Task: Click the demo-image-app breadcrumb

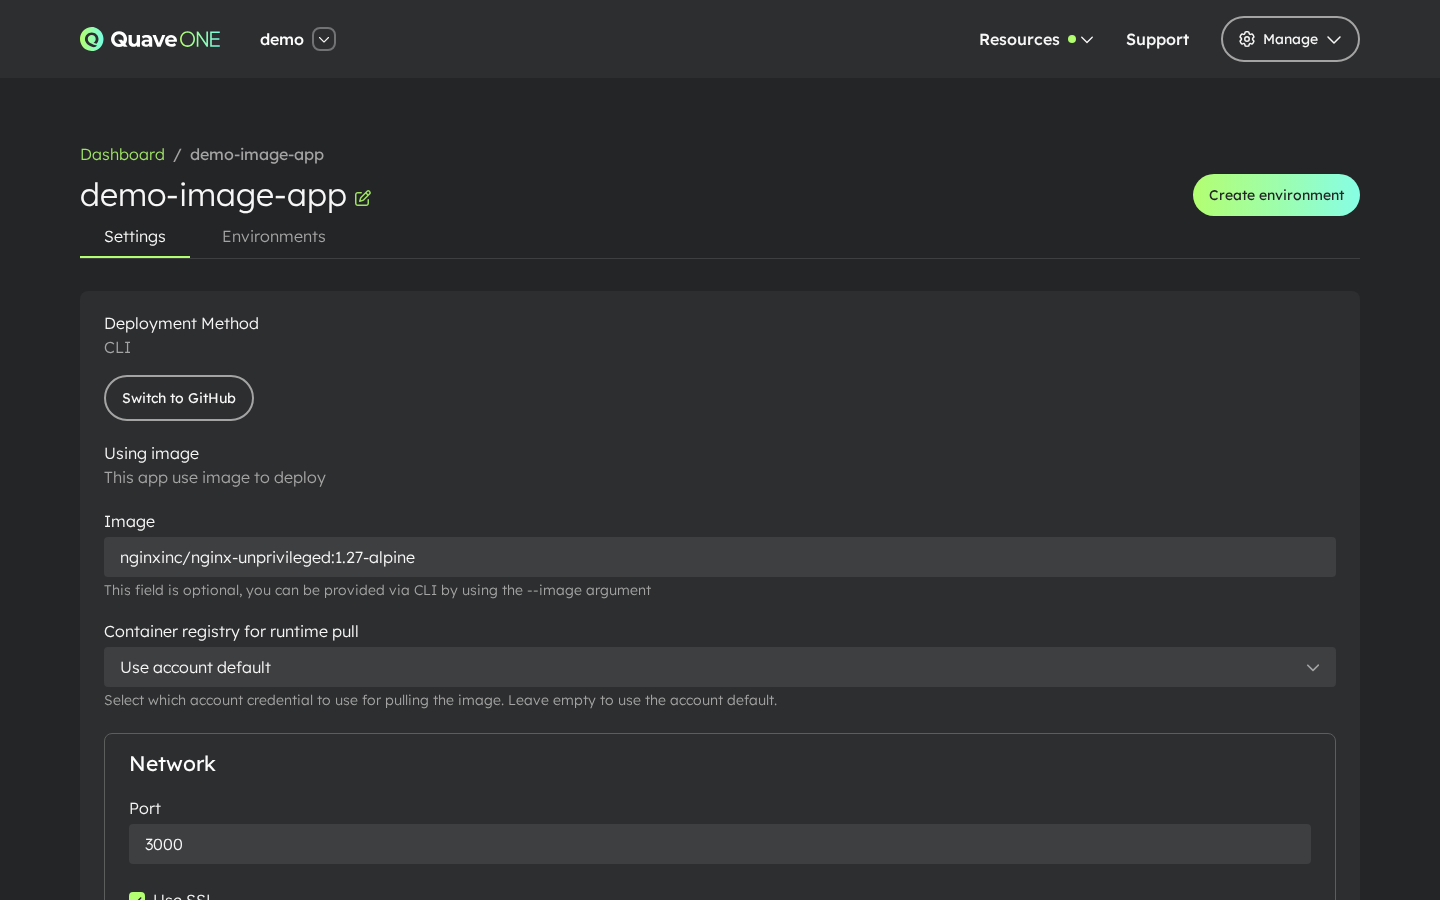Action: (256, 154)
